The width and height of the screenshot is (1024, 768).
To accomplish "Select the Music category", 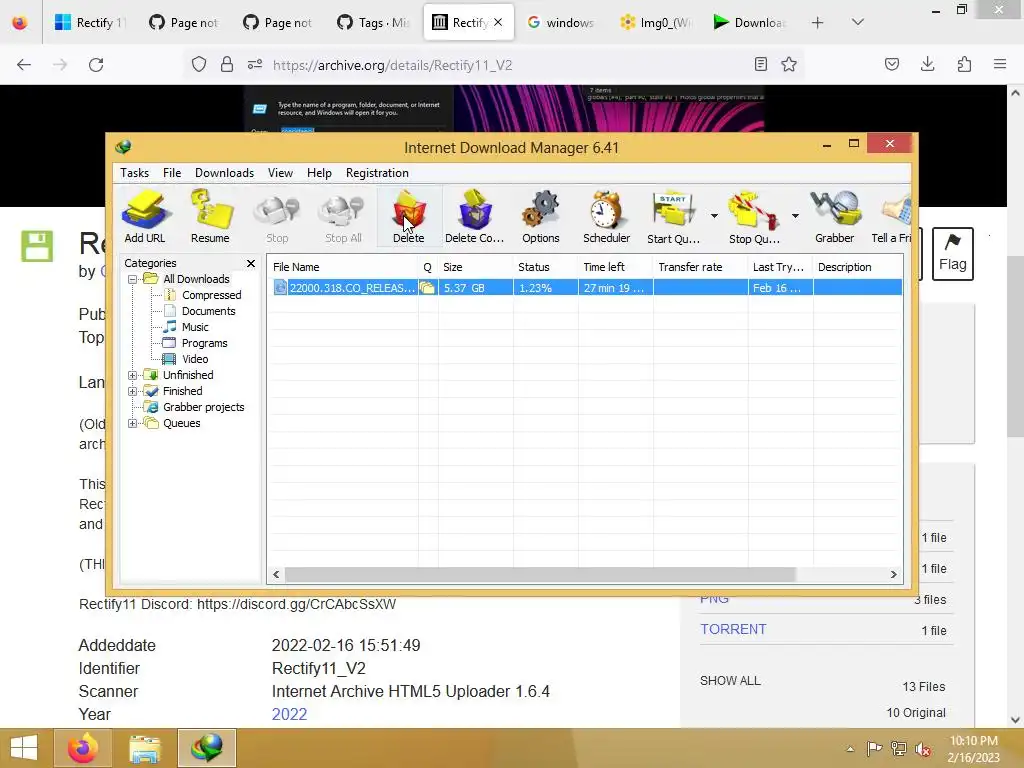I will [x=195, y=327].
